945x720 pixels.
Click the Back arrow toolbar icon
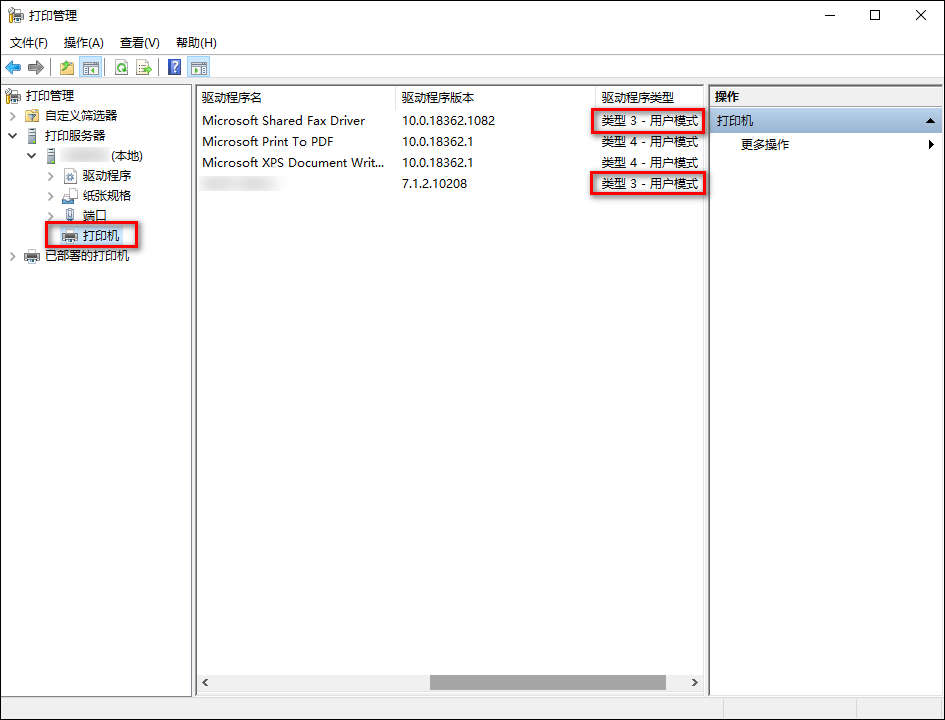coord(13,67)
